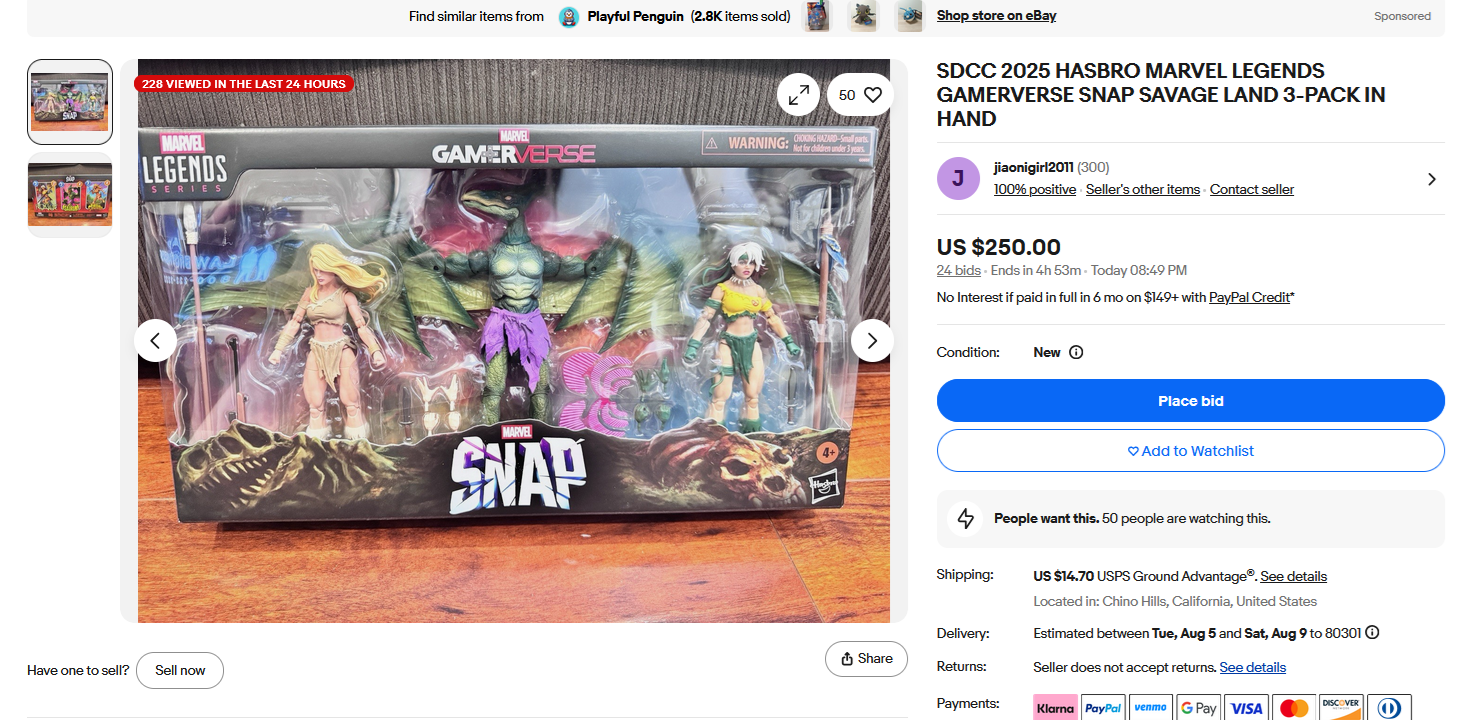Viewport: 1483px width, 720px height.
Task: Open the delivery estimate info icon
Action: [1372, 632]
